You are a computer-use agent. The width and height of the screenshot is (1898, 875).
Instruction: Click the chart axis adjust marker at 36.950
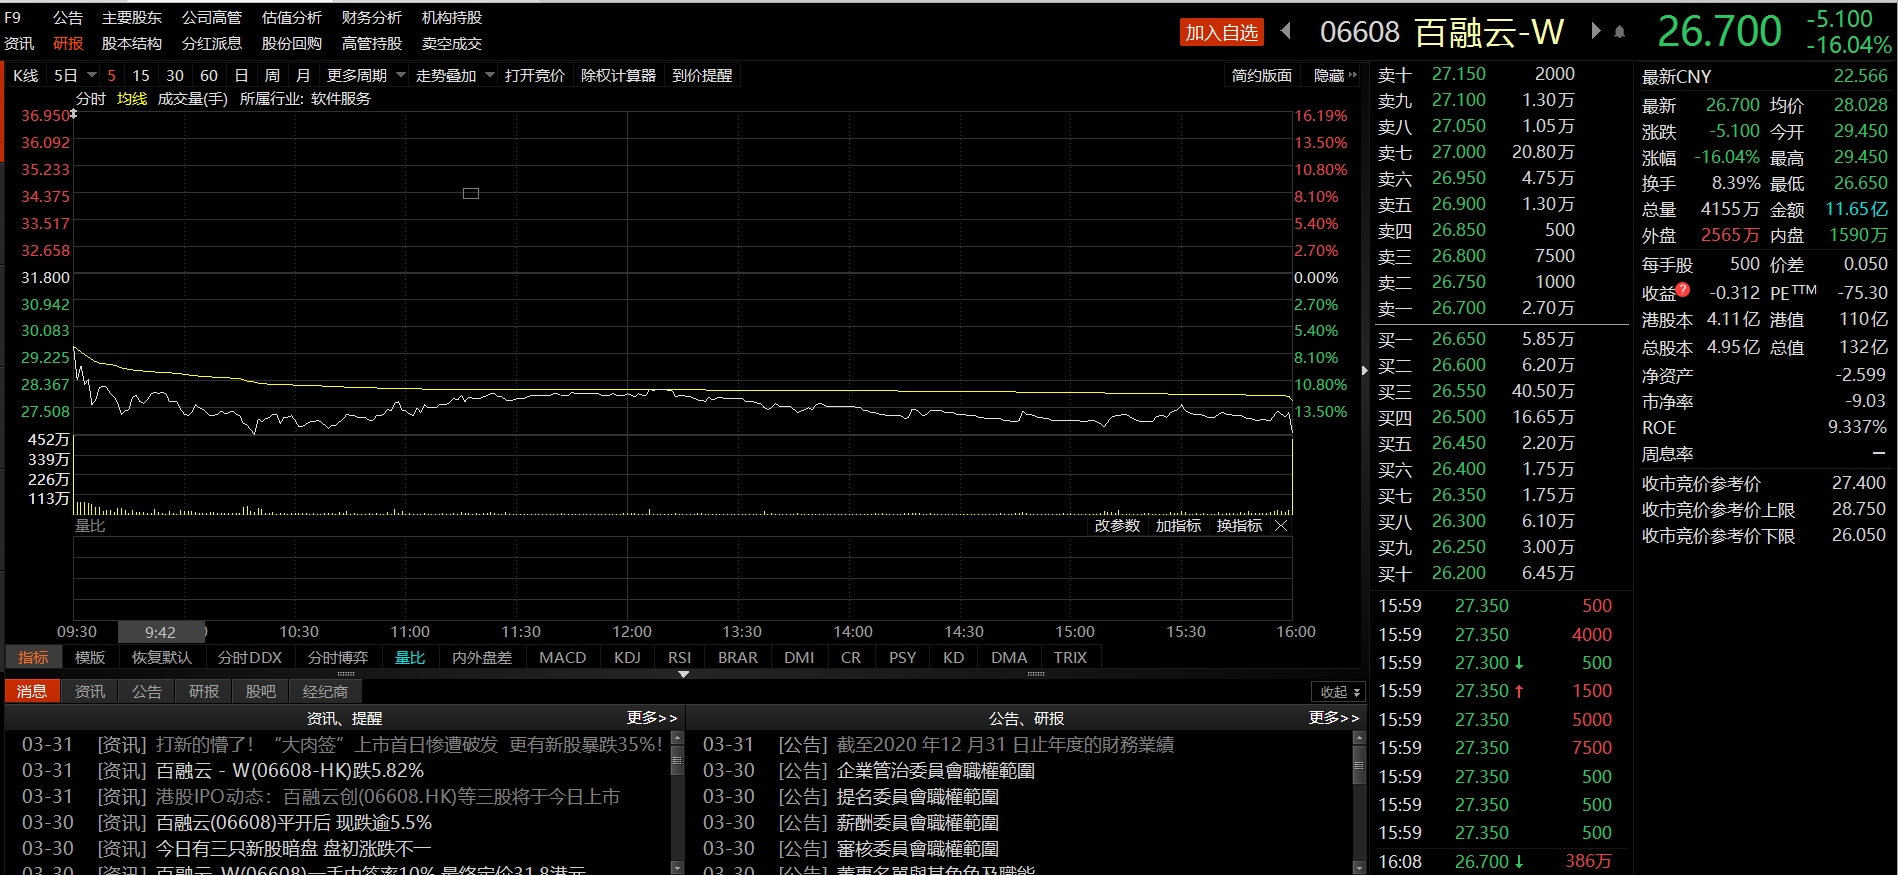(73, 114)
